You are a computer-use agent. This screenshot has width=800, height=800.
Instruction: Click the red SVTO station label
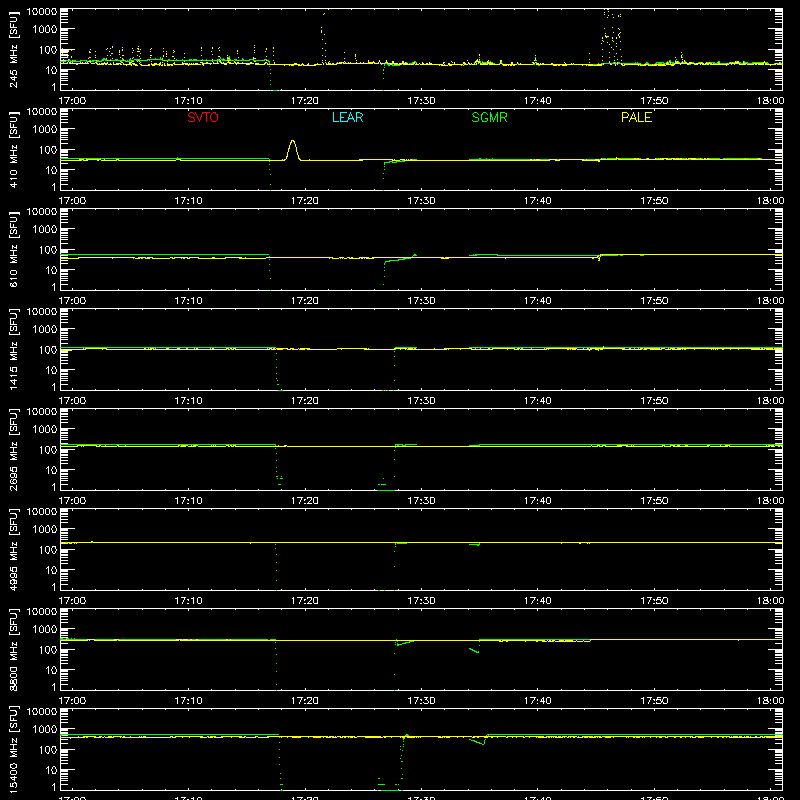(203, 117)
